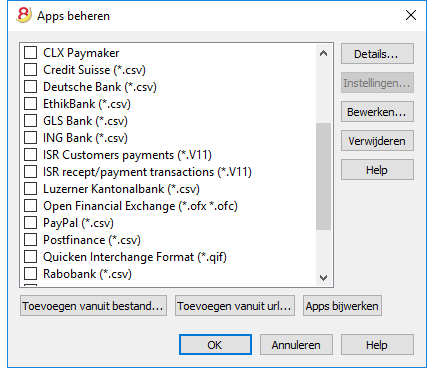Screen dimensions: 434x375
Task: Click the Bewerken... button
Action: tap(377, 112)
